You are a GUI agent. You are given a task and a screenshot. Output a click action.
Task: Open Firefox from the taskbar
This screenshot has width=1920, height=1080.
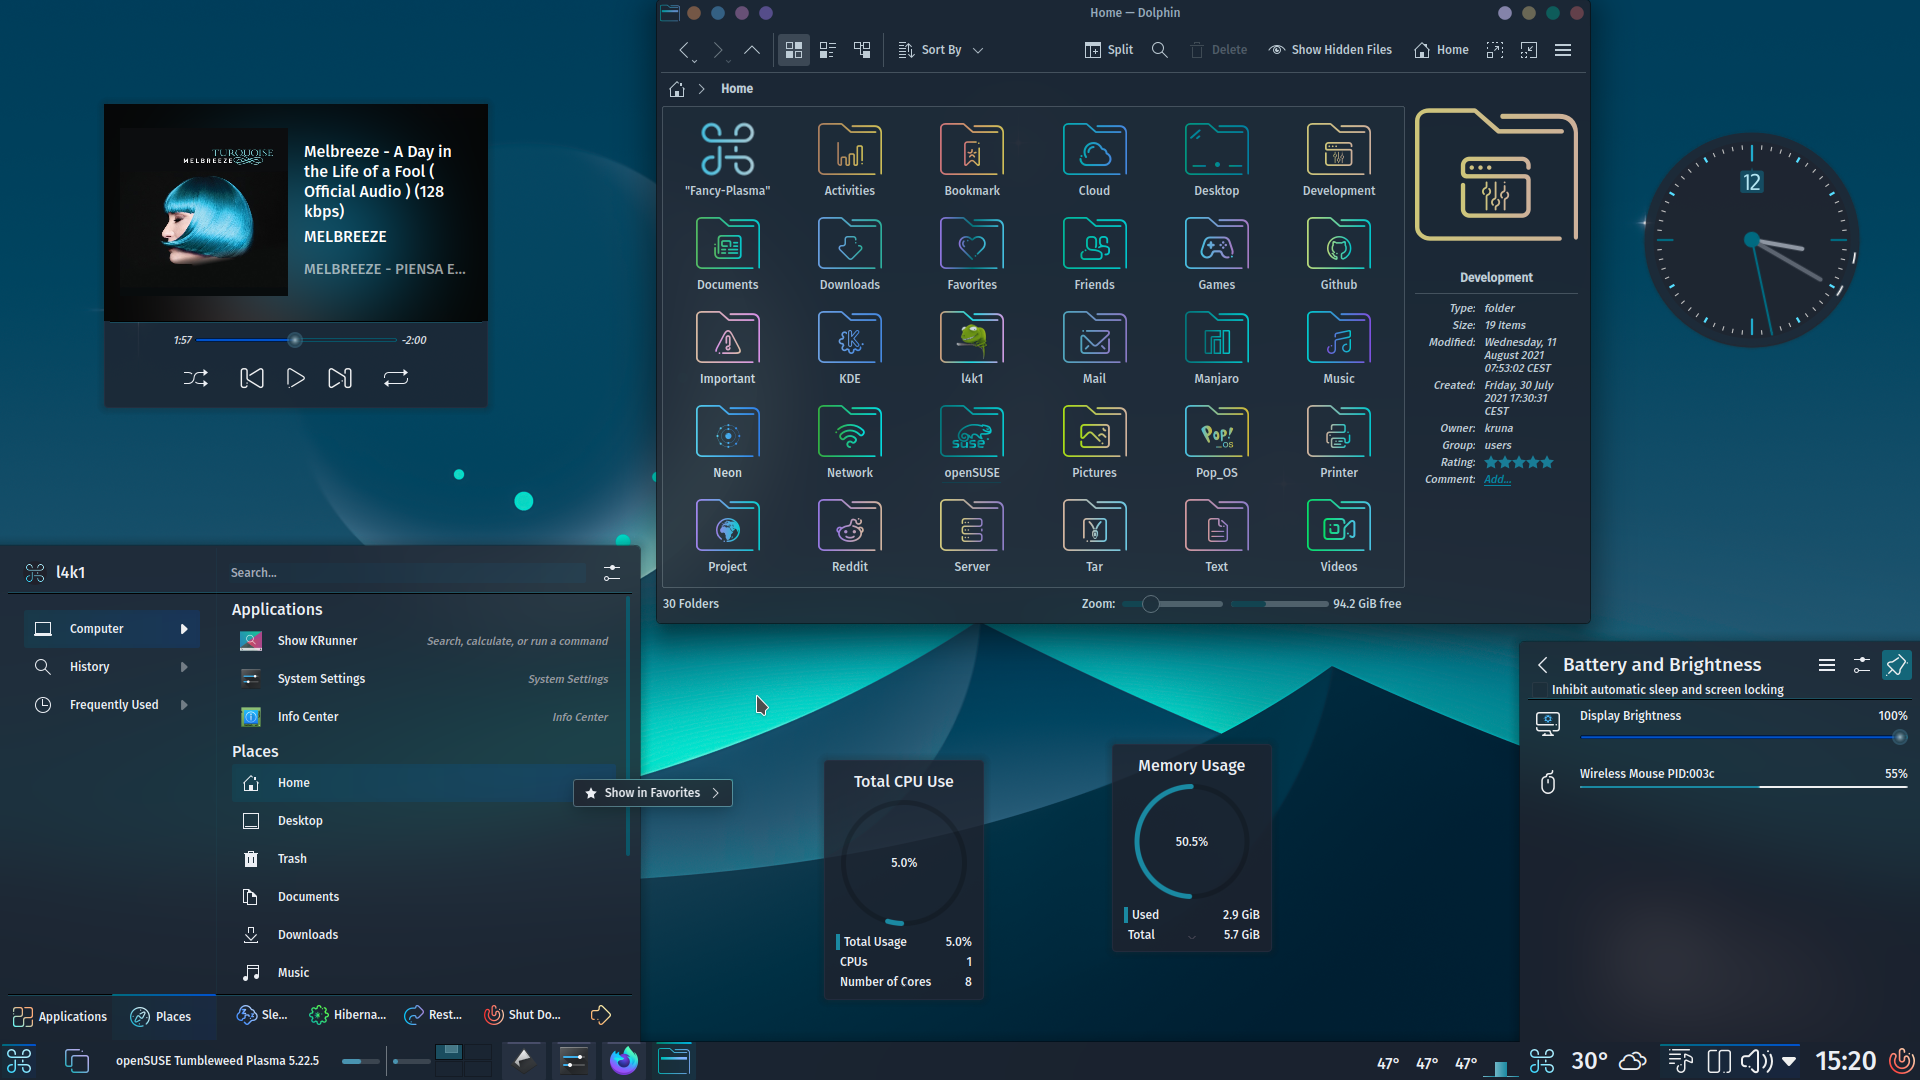[x=624, y=1061]
